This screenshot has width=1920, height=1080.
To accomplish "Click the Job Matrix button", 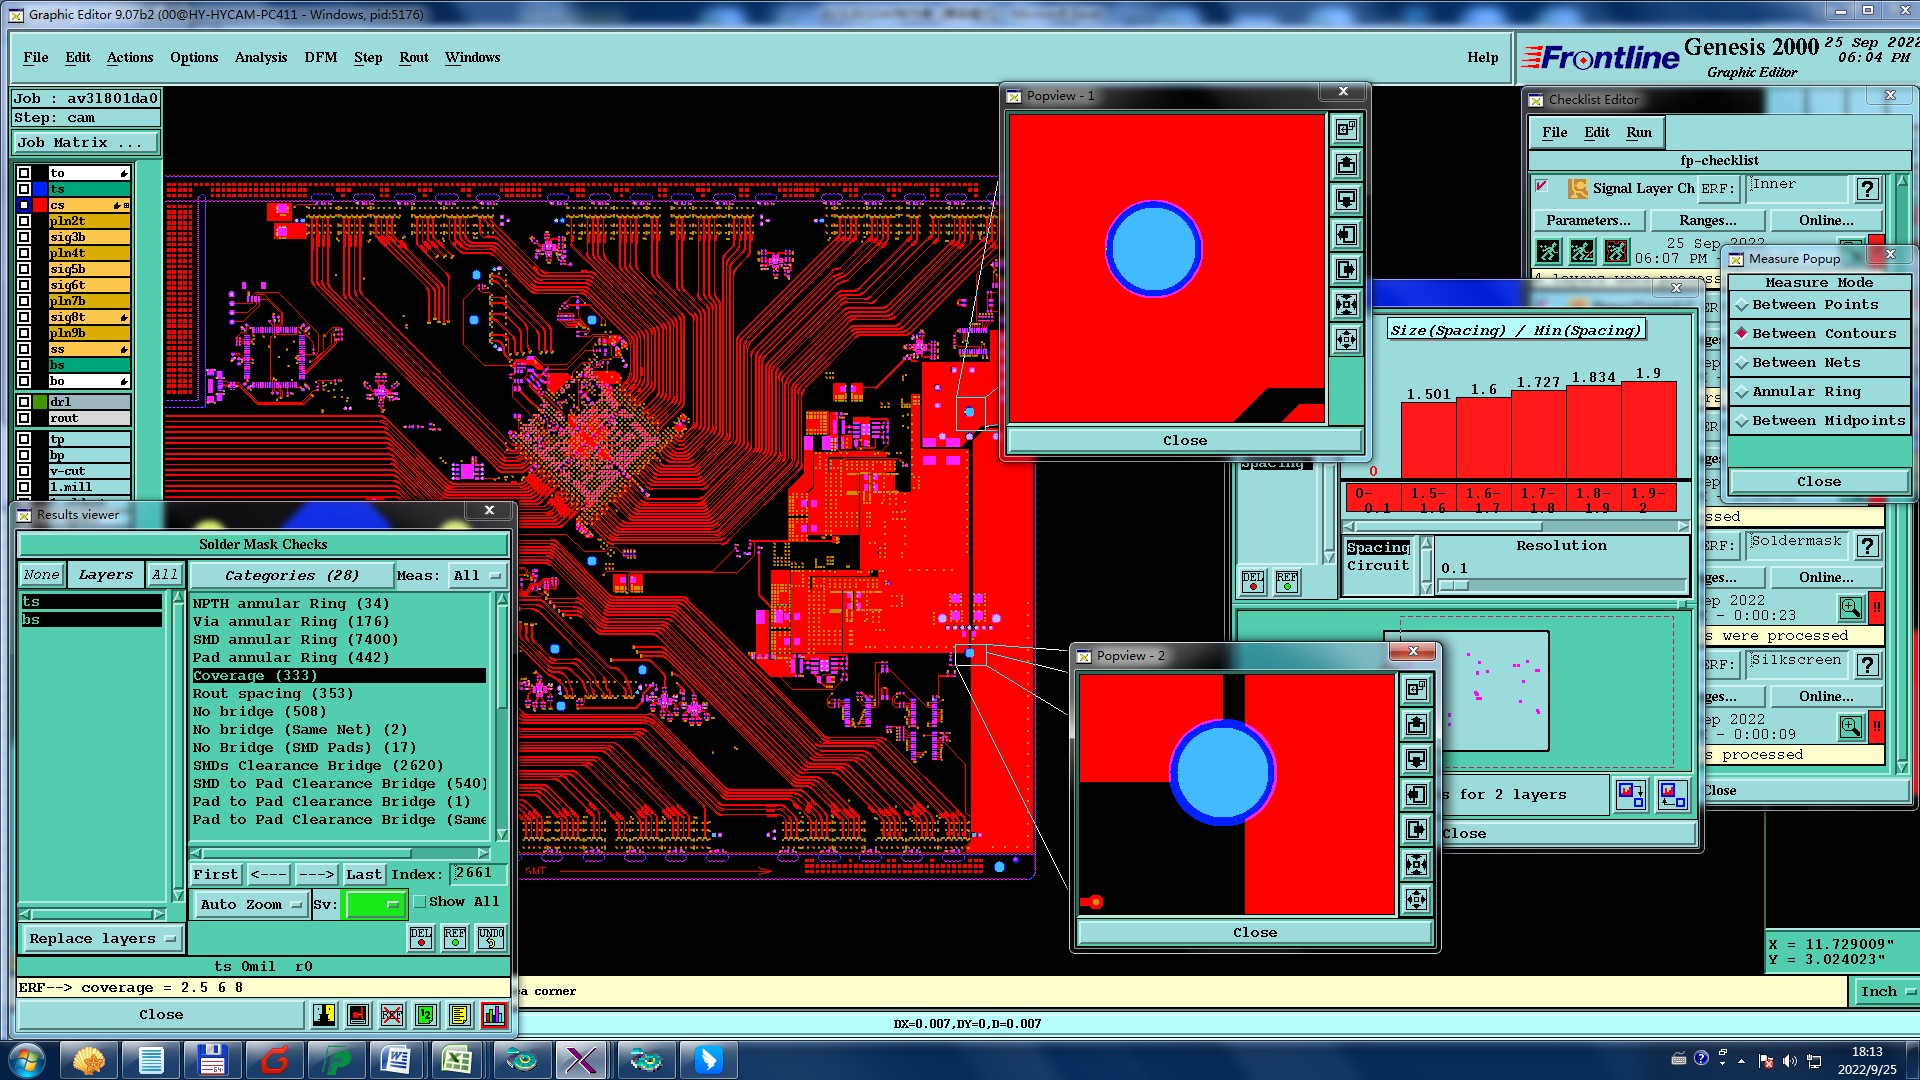I will (x=86, y=143).
